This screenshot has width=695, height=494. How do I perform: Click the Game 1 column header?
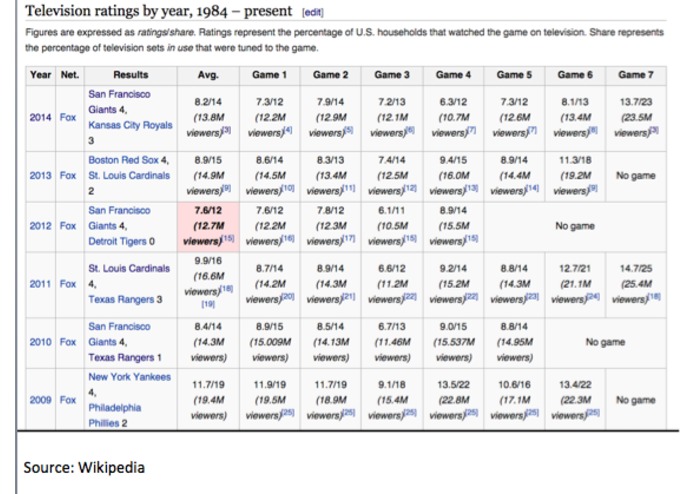point(269,75)
